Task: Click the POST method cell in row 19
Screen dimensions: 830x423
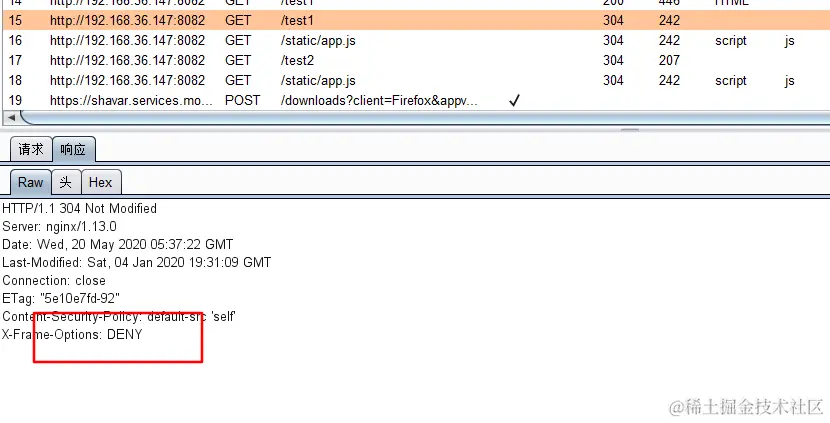Action: point(242,101)
